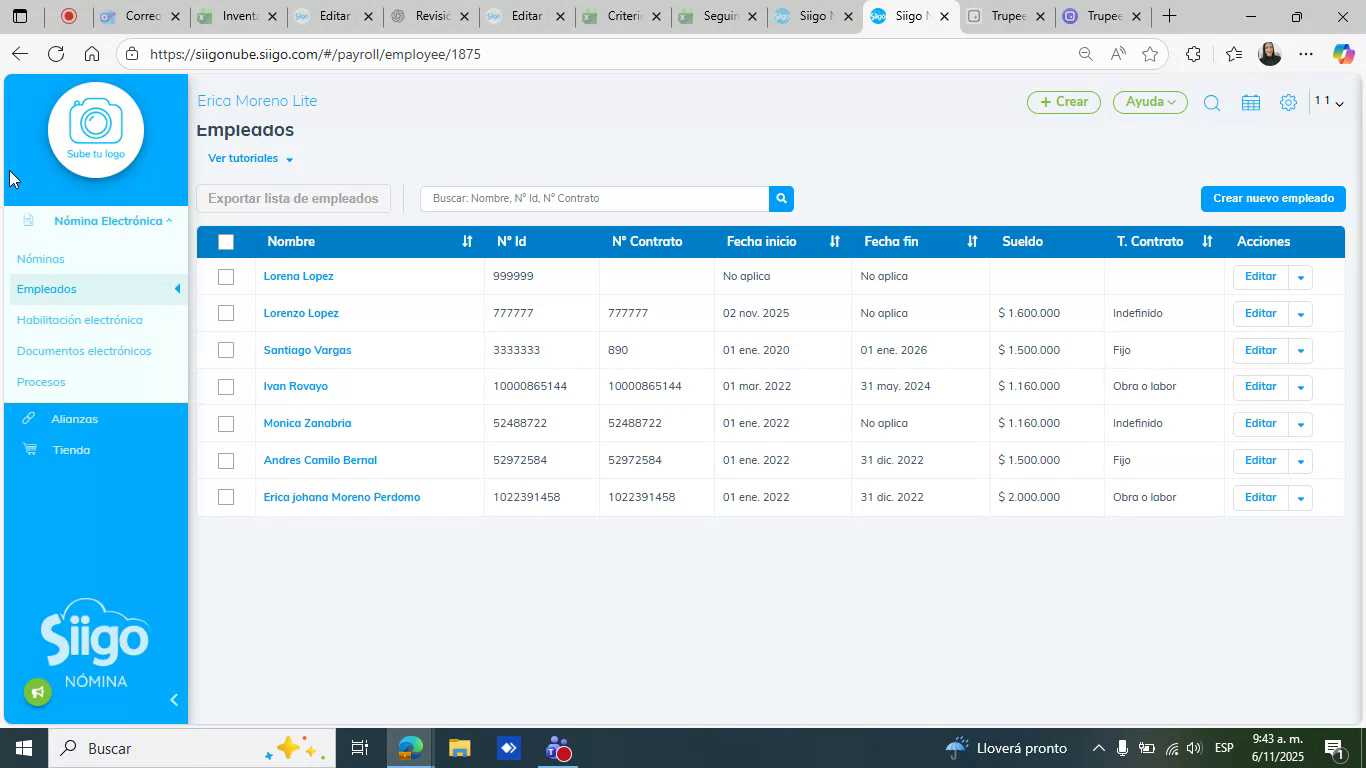Check the Lorenzo Lopez row checkbox

tap(226, 313)
